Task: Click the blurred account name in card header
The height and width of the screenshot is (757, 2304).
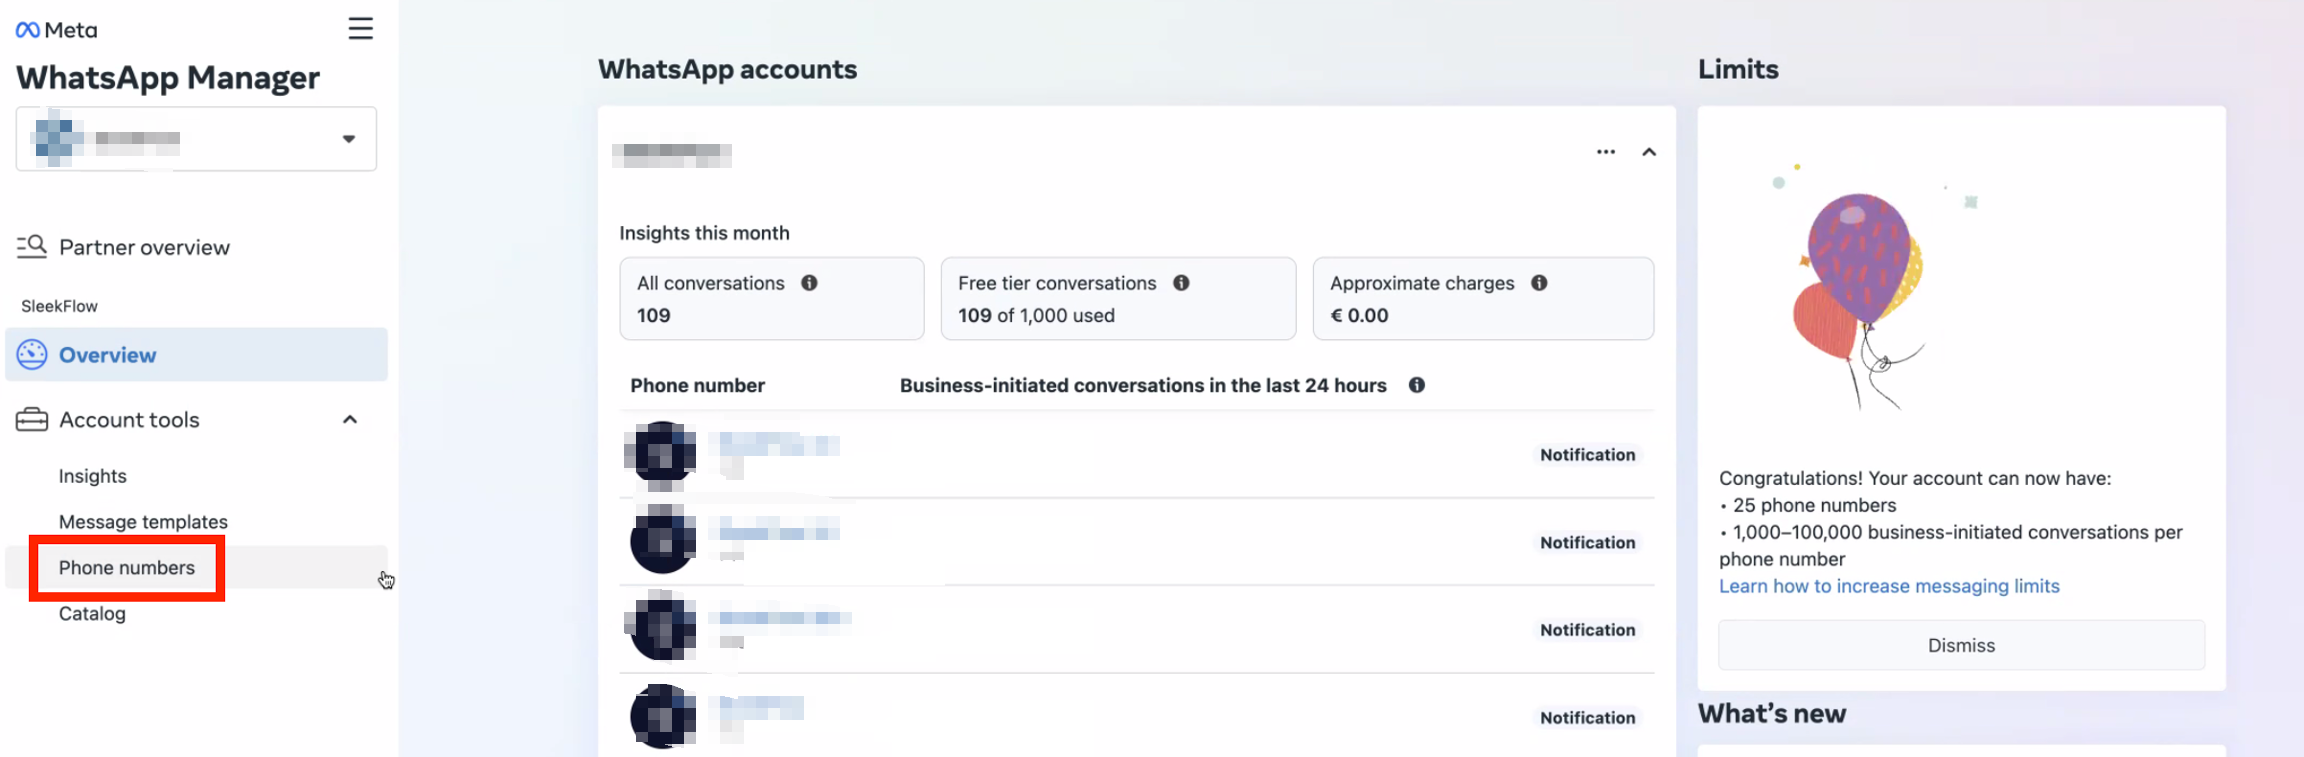Action: coord(672,154)
